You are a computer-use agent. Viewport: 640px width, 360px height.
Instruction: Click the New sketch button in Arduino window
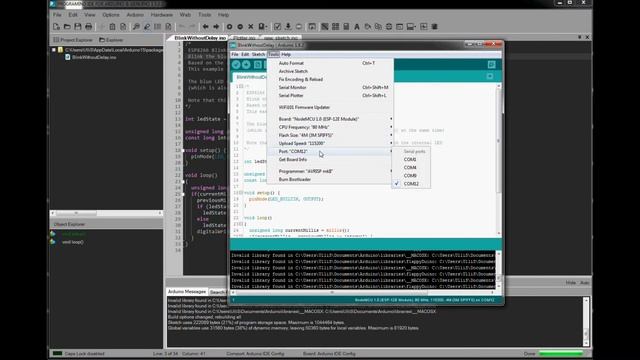tap(258, 64)
